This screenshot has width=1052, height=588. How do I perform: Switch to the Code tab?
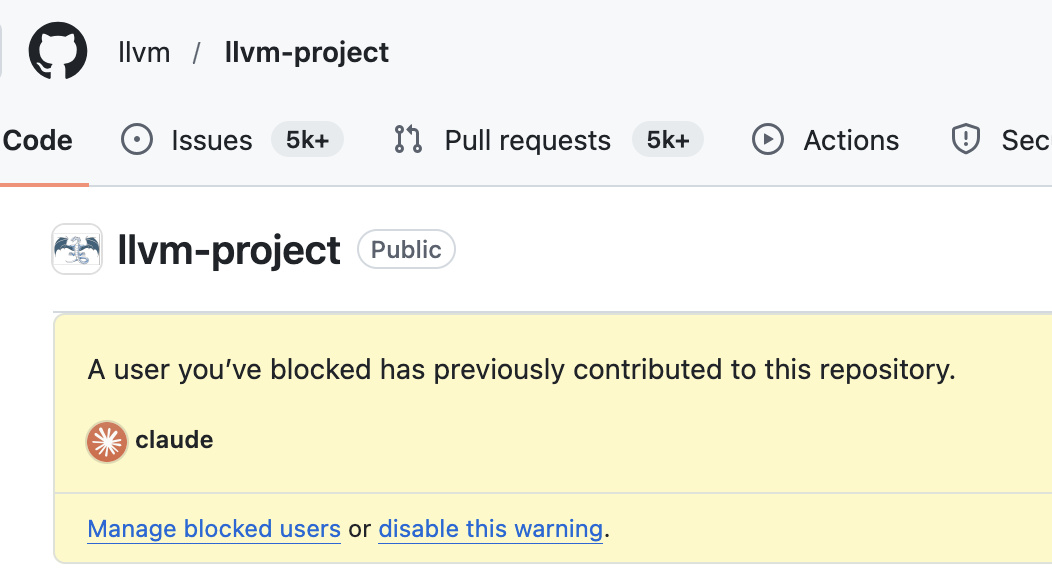36,140
